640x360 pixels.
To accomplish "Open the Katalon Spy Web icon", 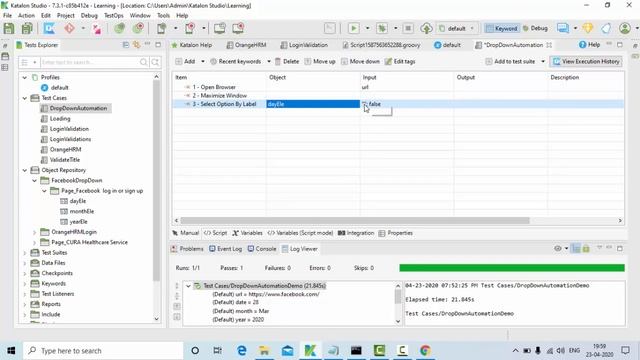I will click(x=49, y=28).
